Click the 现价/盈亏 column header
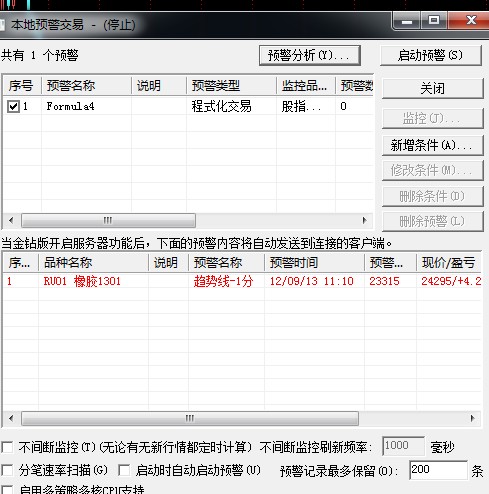 tap(448, 263)
